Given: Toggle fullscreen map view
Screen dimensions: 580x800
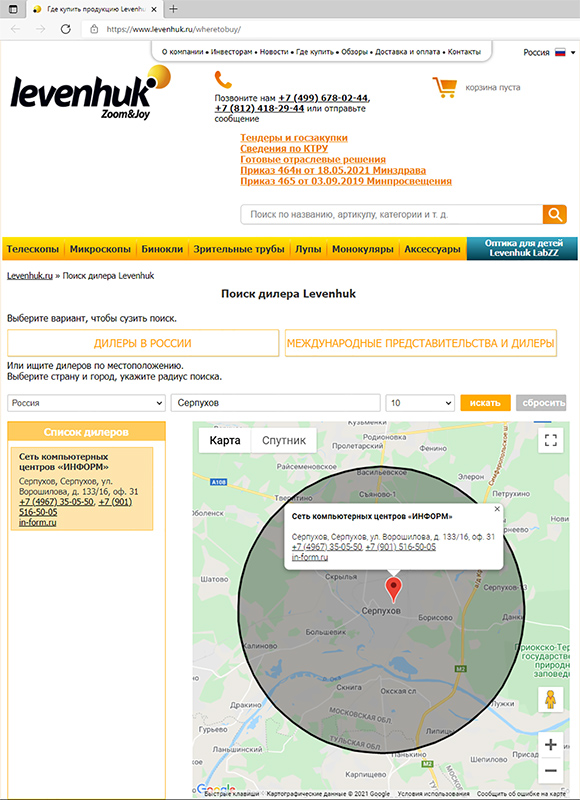Looking at the screenshot, I should (550, 440).
